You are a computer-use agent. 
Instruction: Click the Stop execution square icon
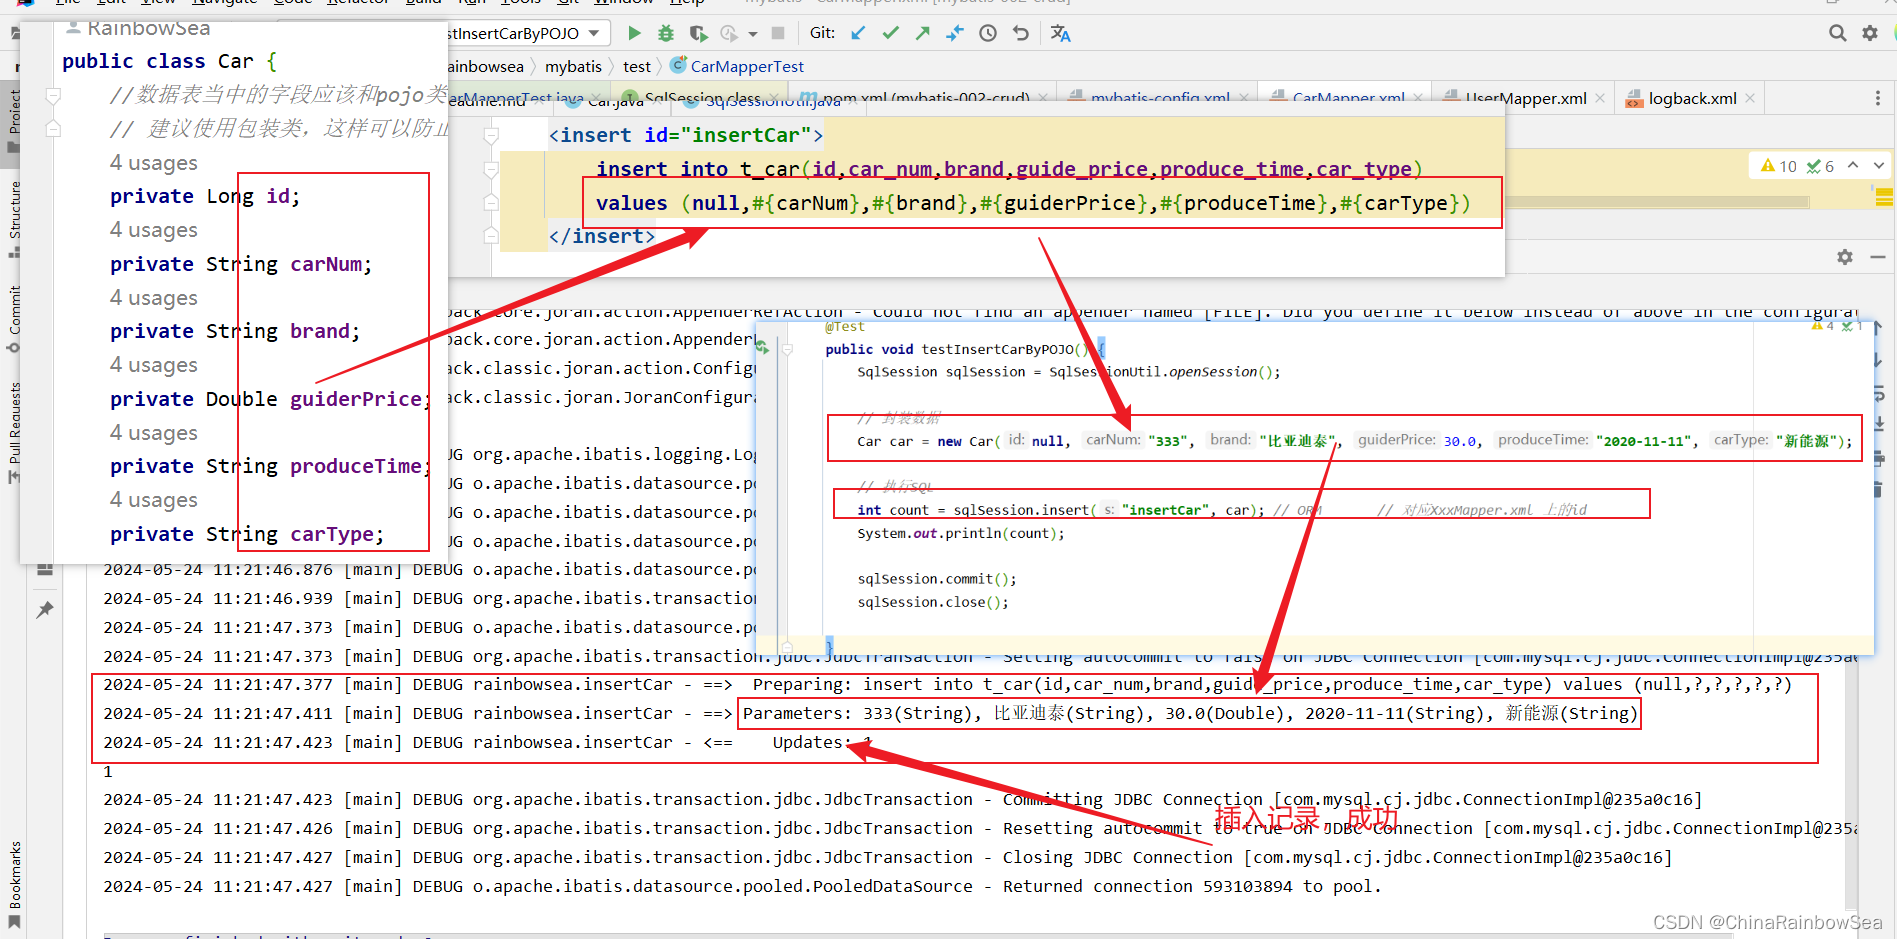(778, 33)
